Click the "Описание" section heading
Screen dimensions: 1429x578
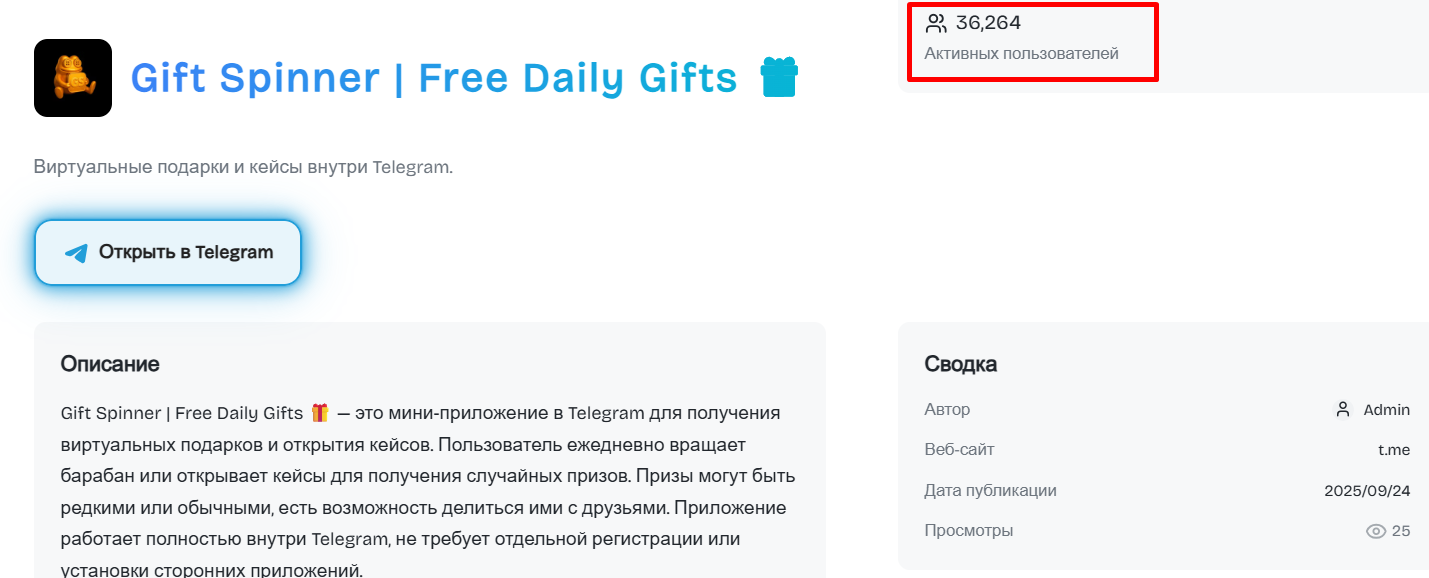coord(110,364)
